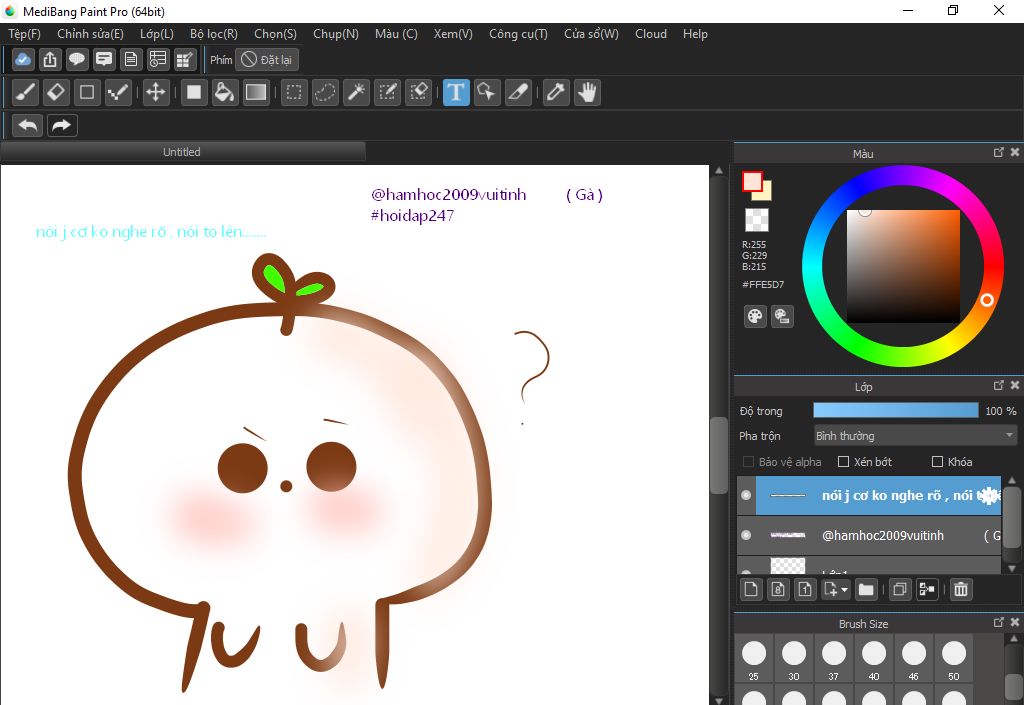Select the Eyedropper tool

[x=556, y=92]
